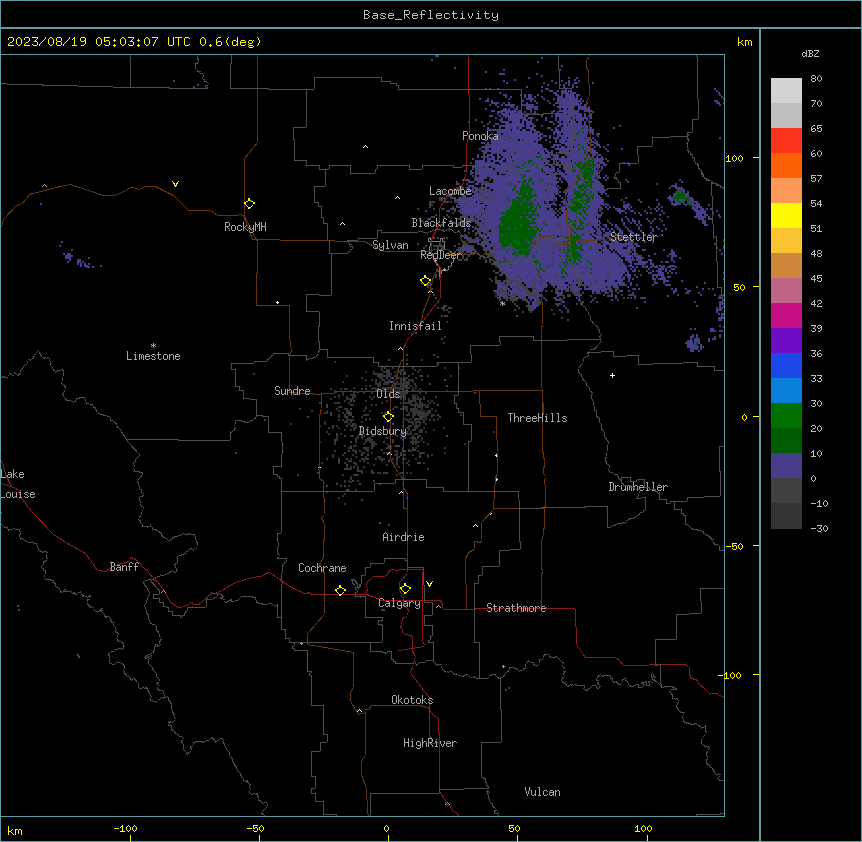Image resolution: width=862 pixels, height=842 pixels.
Task: Click the ThreeHills label
Action: (x=537, y=418)
